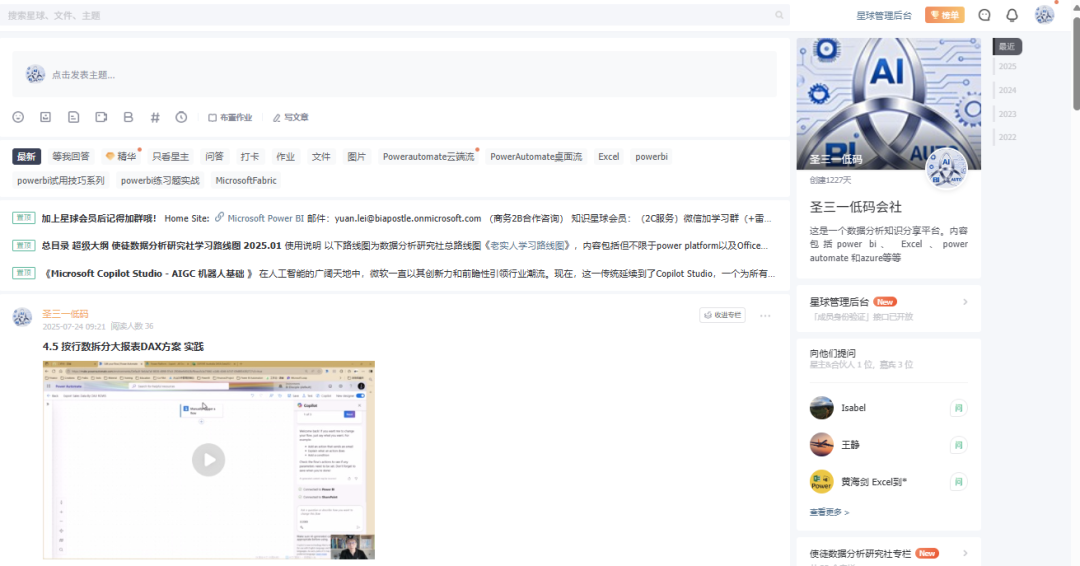Select the powerbi试用技巧系列 tag
Screen dimensions: 1080x566
[61, 180]
